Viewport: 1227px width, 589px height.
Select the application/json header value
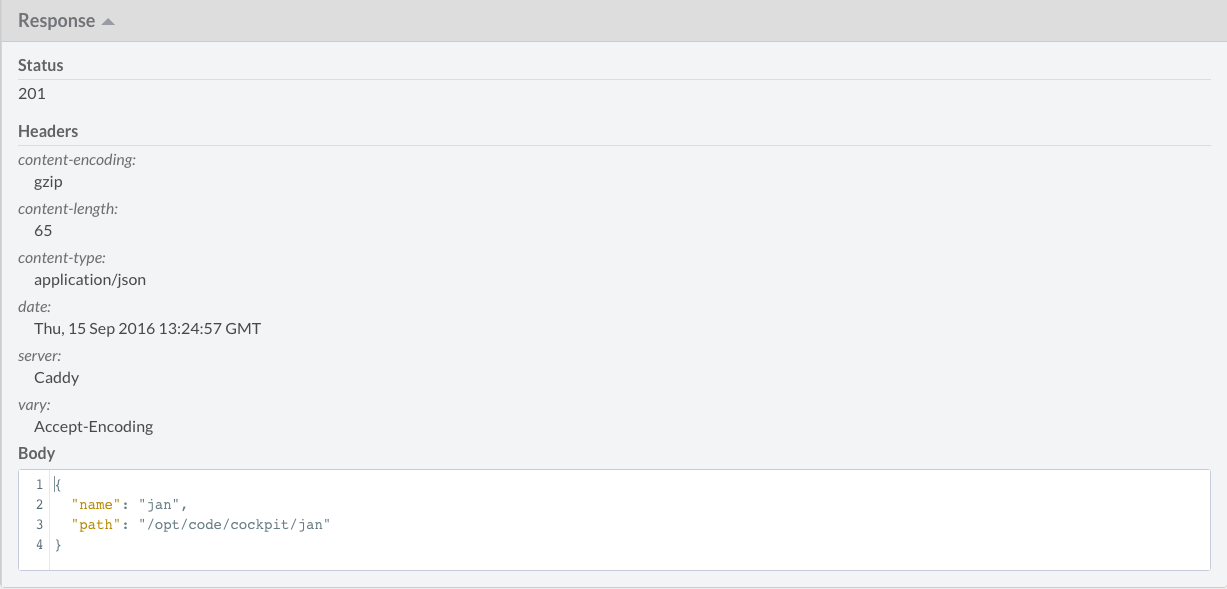(90, 280)
